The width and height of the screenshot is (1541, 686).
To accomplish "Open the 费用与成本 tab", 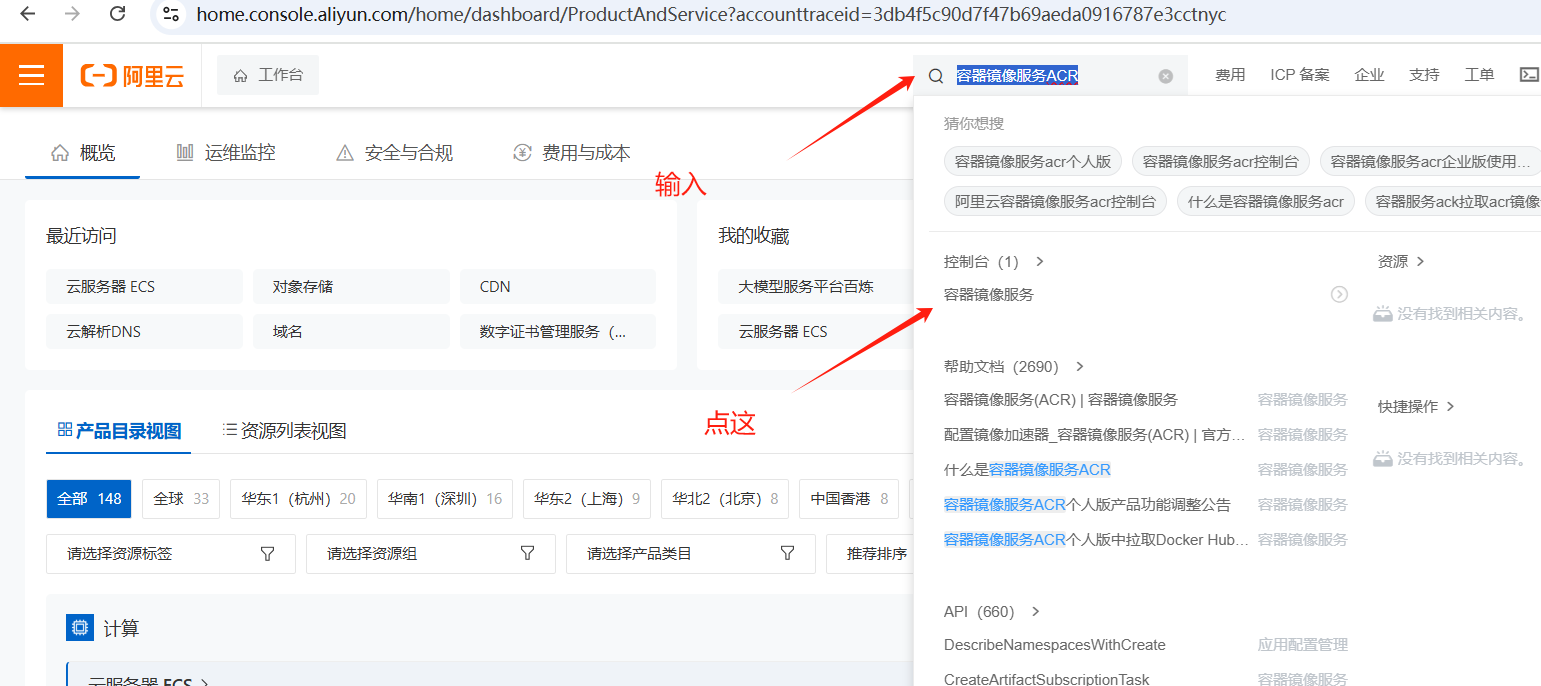I will pos(571,153).
